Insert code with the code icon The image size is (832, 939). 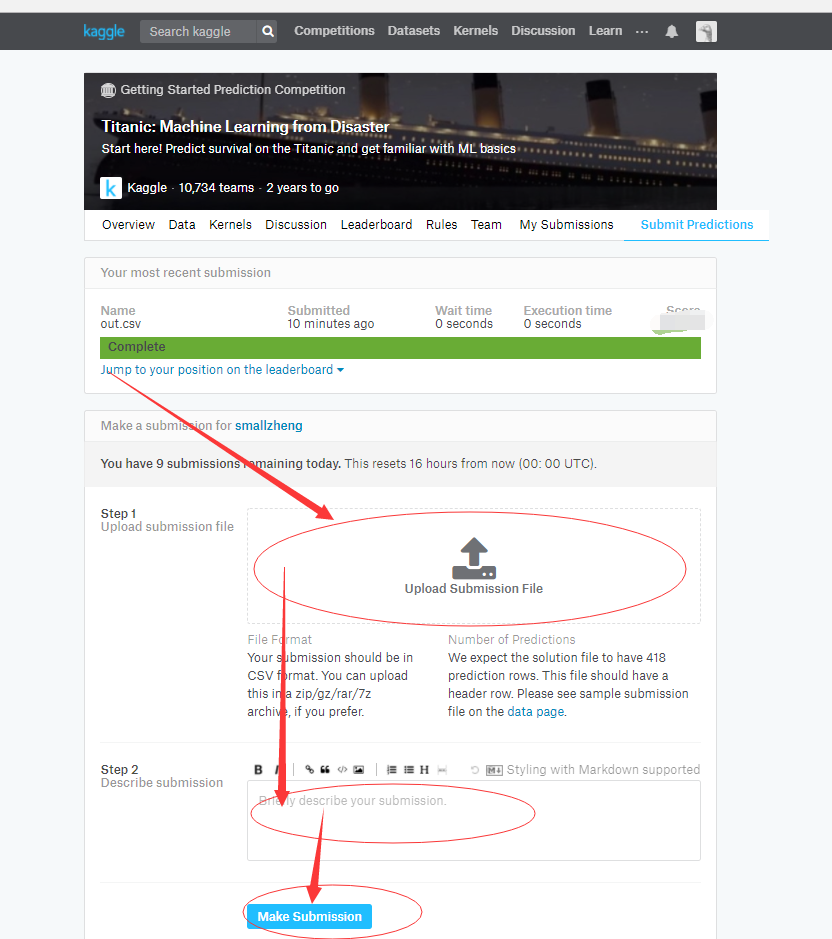(341, 770)
